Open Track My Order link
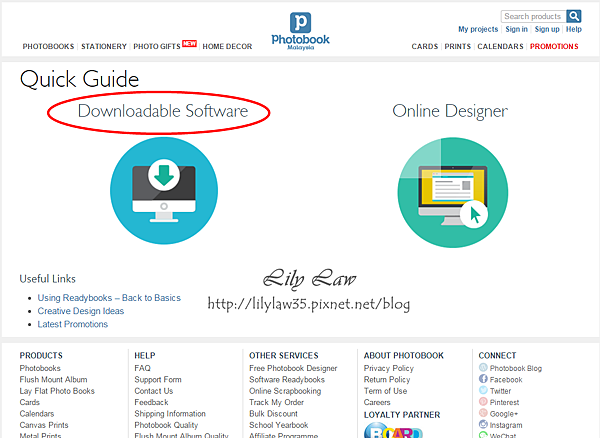Image resolution: width=600 pixels, height=438 pixels. (x=276, y=402)
